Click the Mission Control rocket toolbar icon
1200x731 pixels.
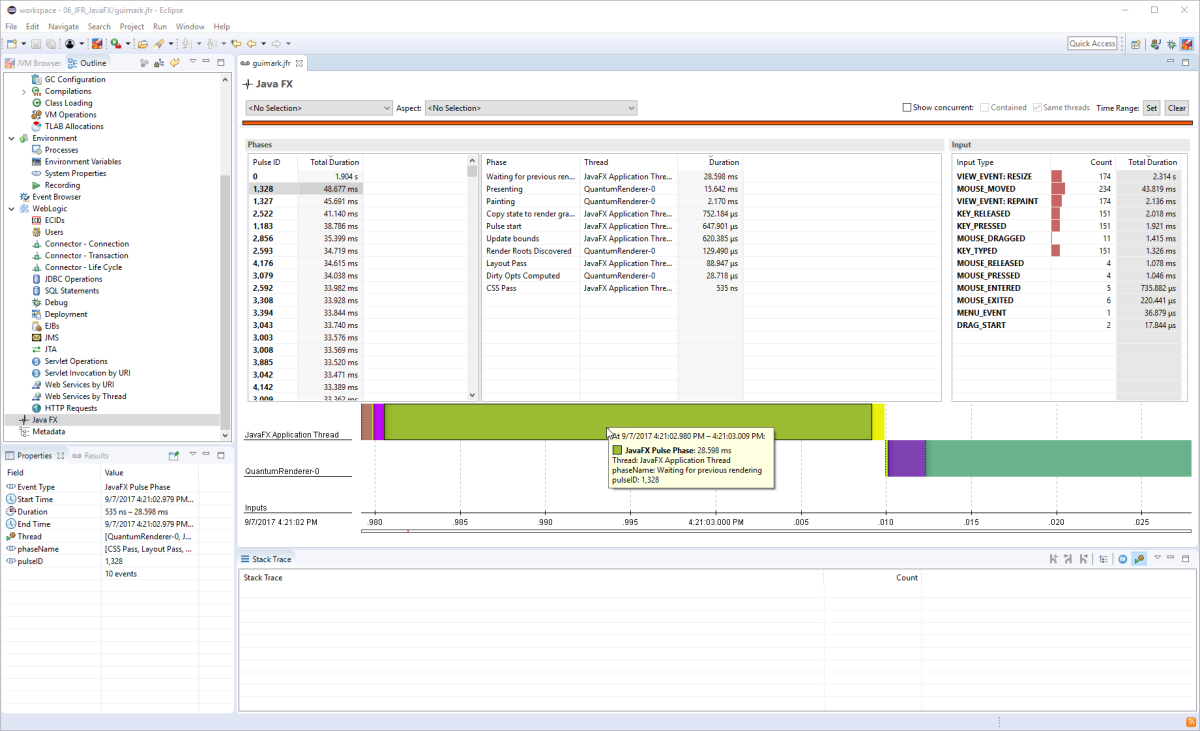[x=96, y=44]
